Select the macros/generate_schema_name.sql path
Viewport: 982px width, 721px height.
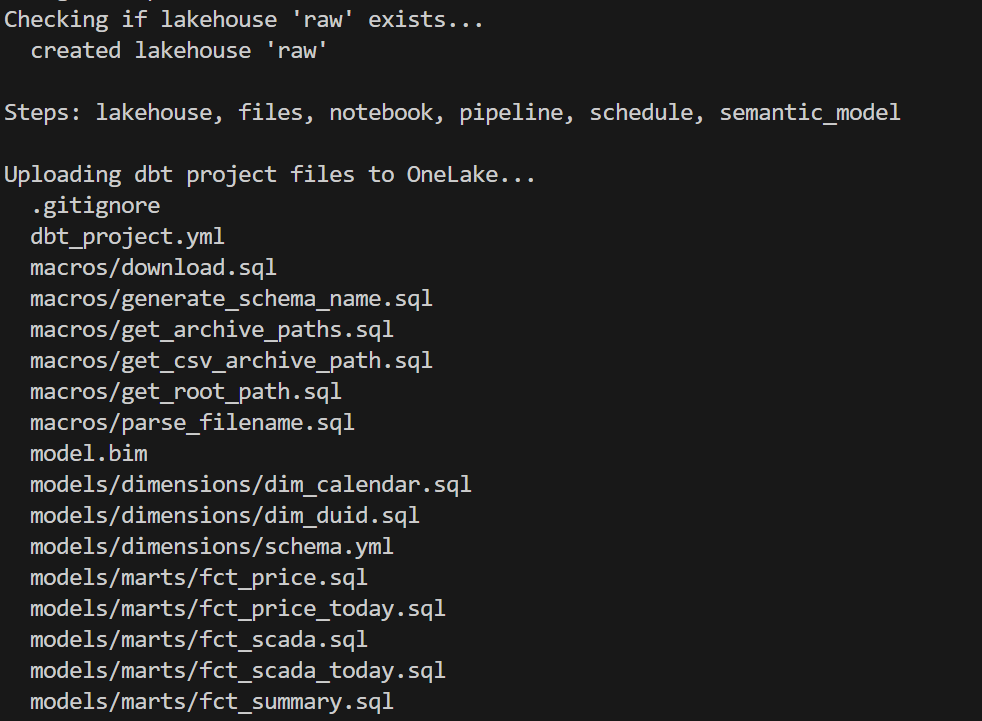coord(231,299)
